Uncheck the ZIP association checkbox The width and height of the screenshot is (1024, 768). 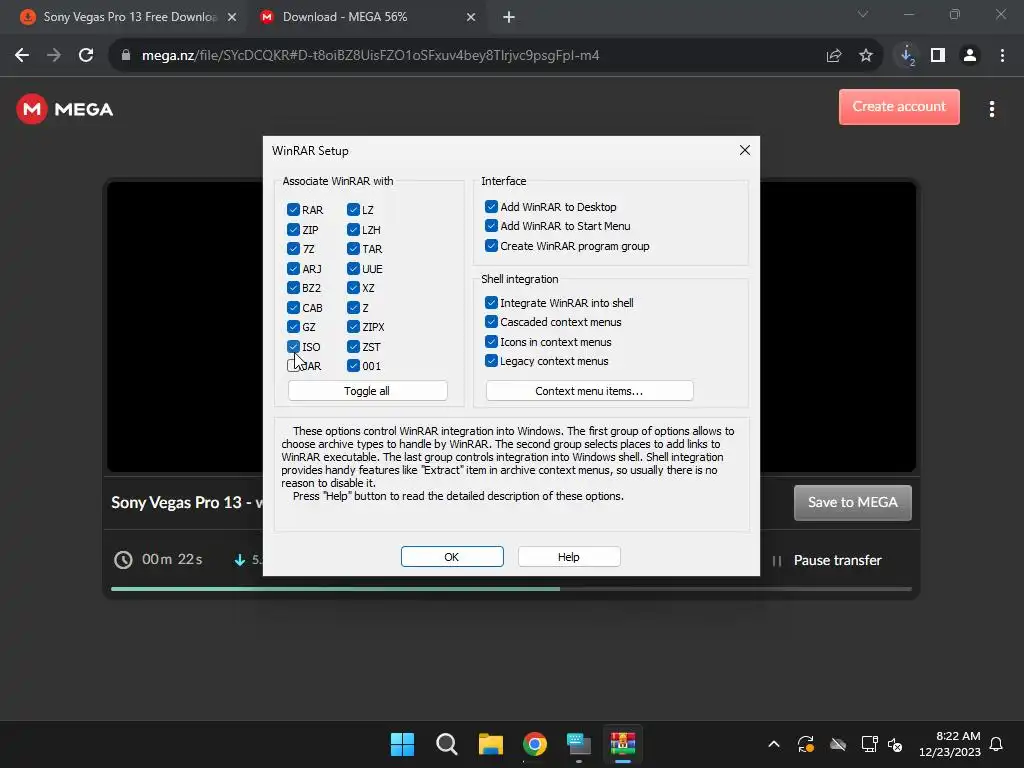(293, 229)
